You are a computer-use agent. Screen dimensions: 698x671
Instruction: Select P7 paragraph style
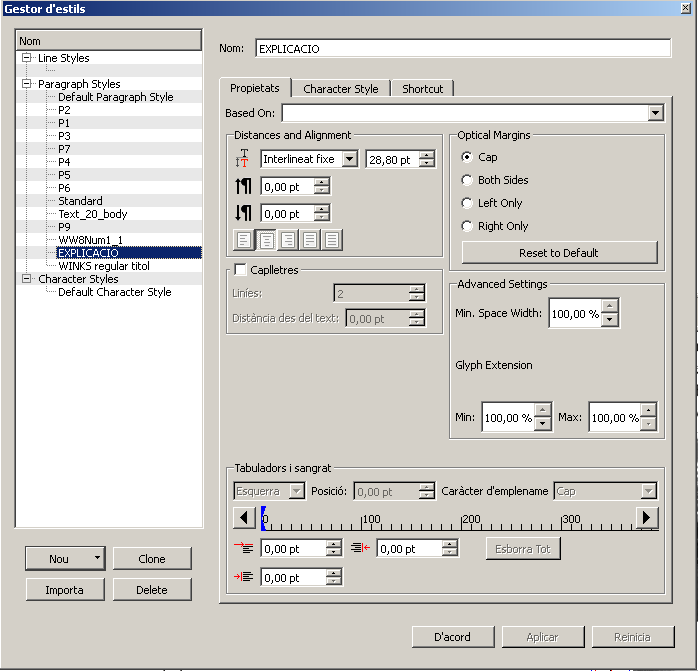coord(64,149)
